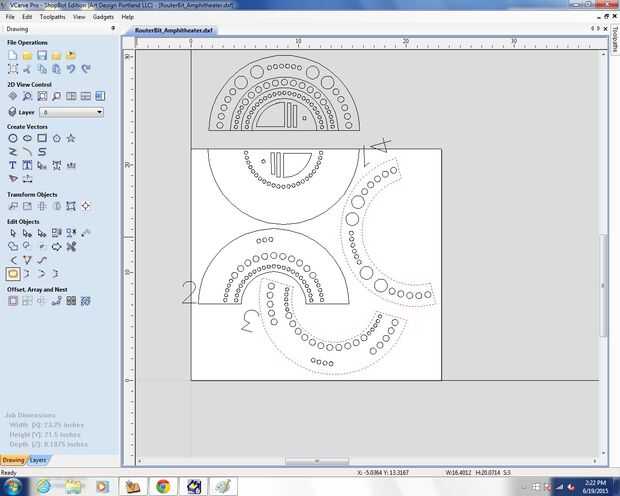Screen dimensions: 620x496
Task: Click the highlighted fillet tool icon
Action: tap(13, 274)
